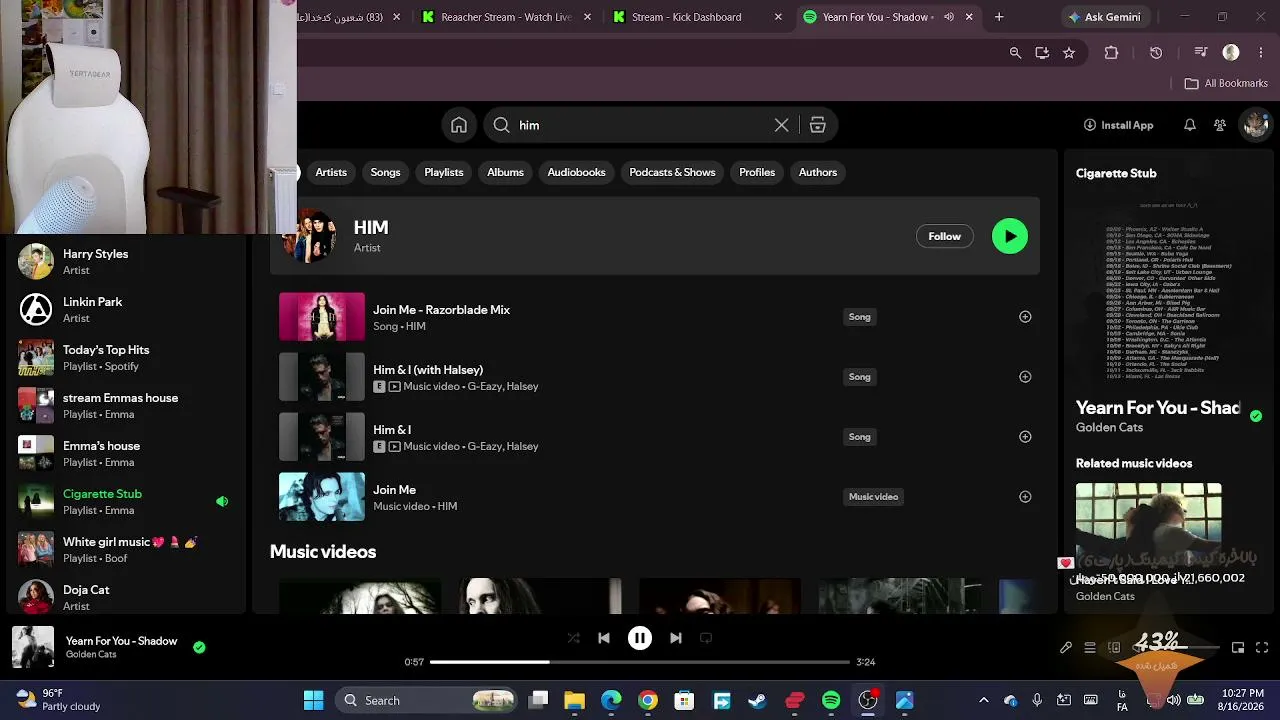Open lyrics microphone icon in player bar
Viewport: 1280px width, 720px height.
coord(1066,648)
